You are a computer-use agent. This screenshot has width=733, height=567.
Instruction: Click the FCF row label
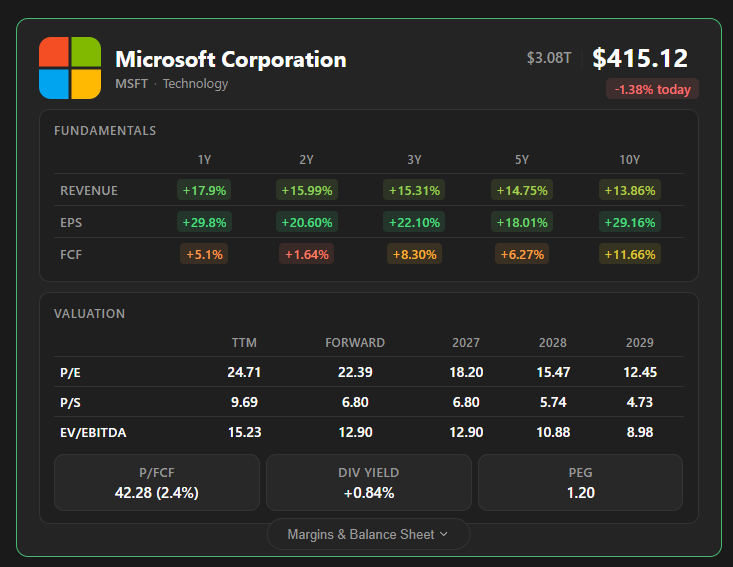click(x=71, y=255)
